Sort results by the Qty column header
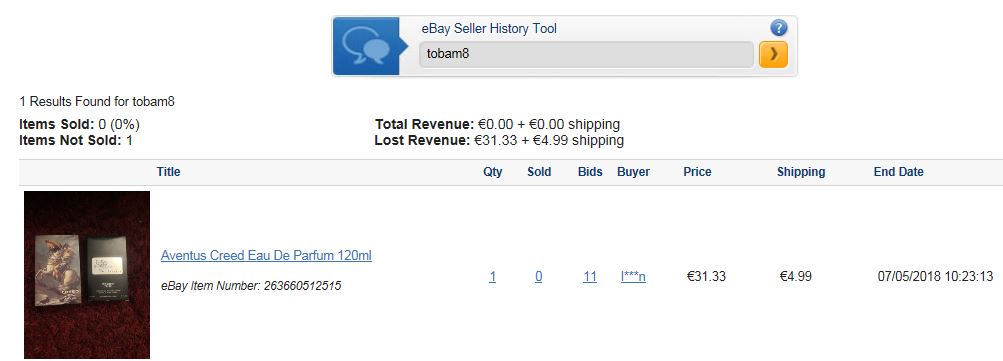Image resolution: width=1003 pixels, height=361 pixels. tap(493, 172)
